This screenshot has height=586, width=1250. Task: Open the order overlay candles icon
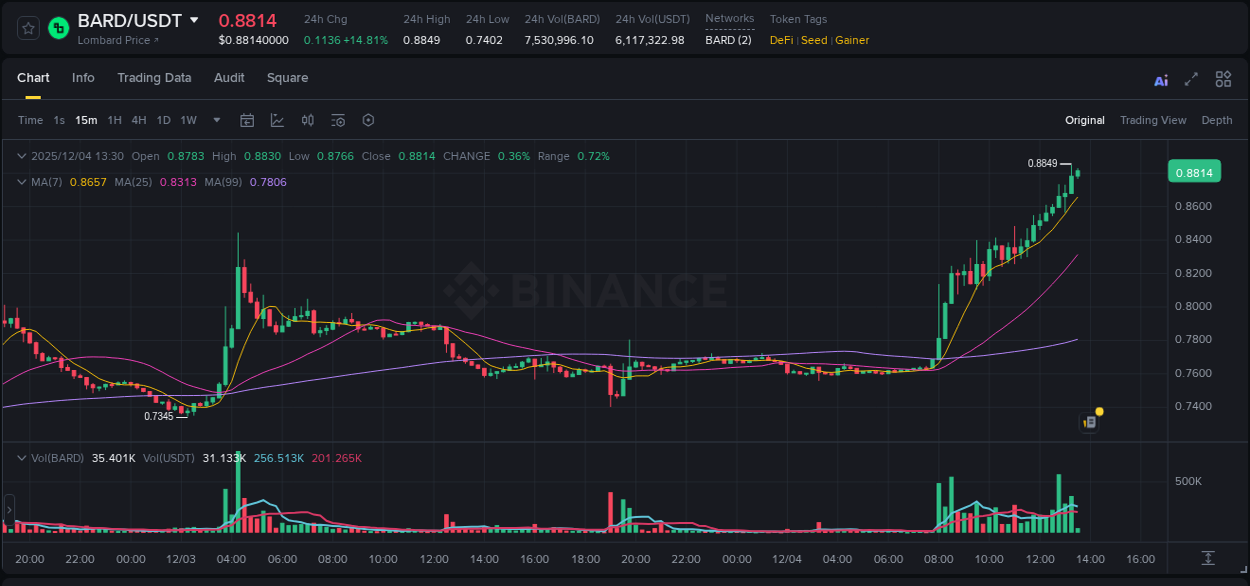(x=307, y=120)
